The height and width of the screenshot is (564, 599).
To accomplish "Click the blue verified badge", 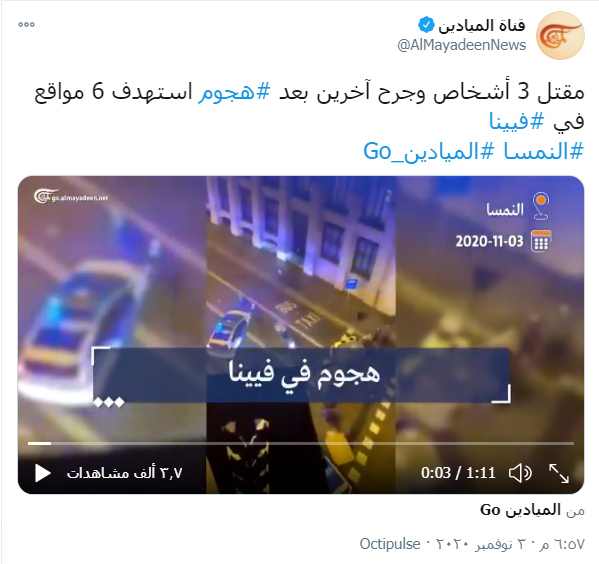I will tap(426, 25).
